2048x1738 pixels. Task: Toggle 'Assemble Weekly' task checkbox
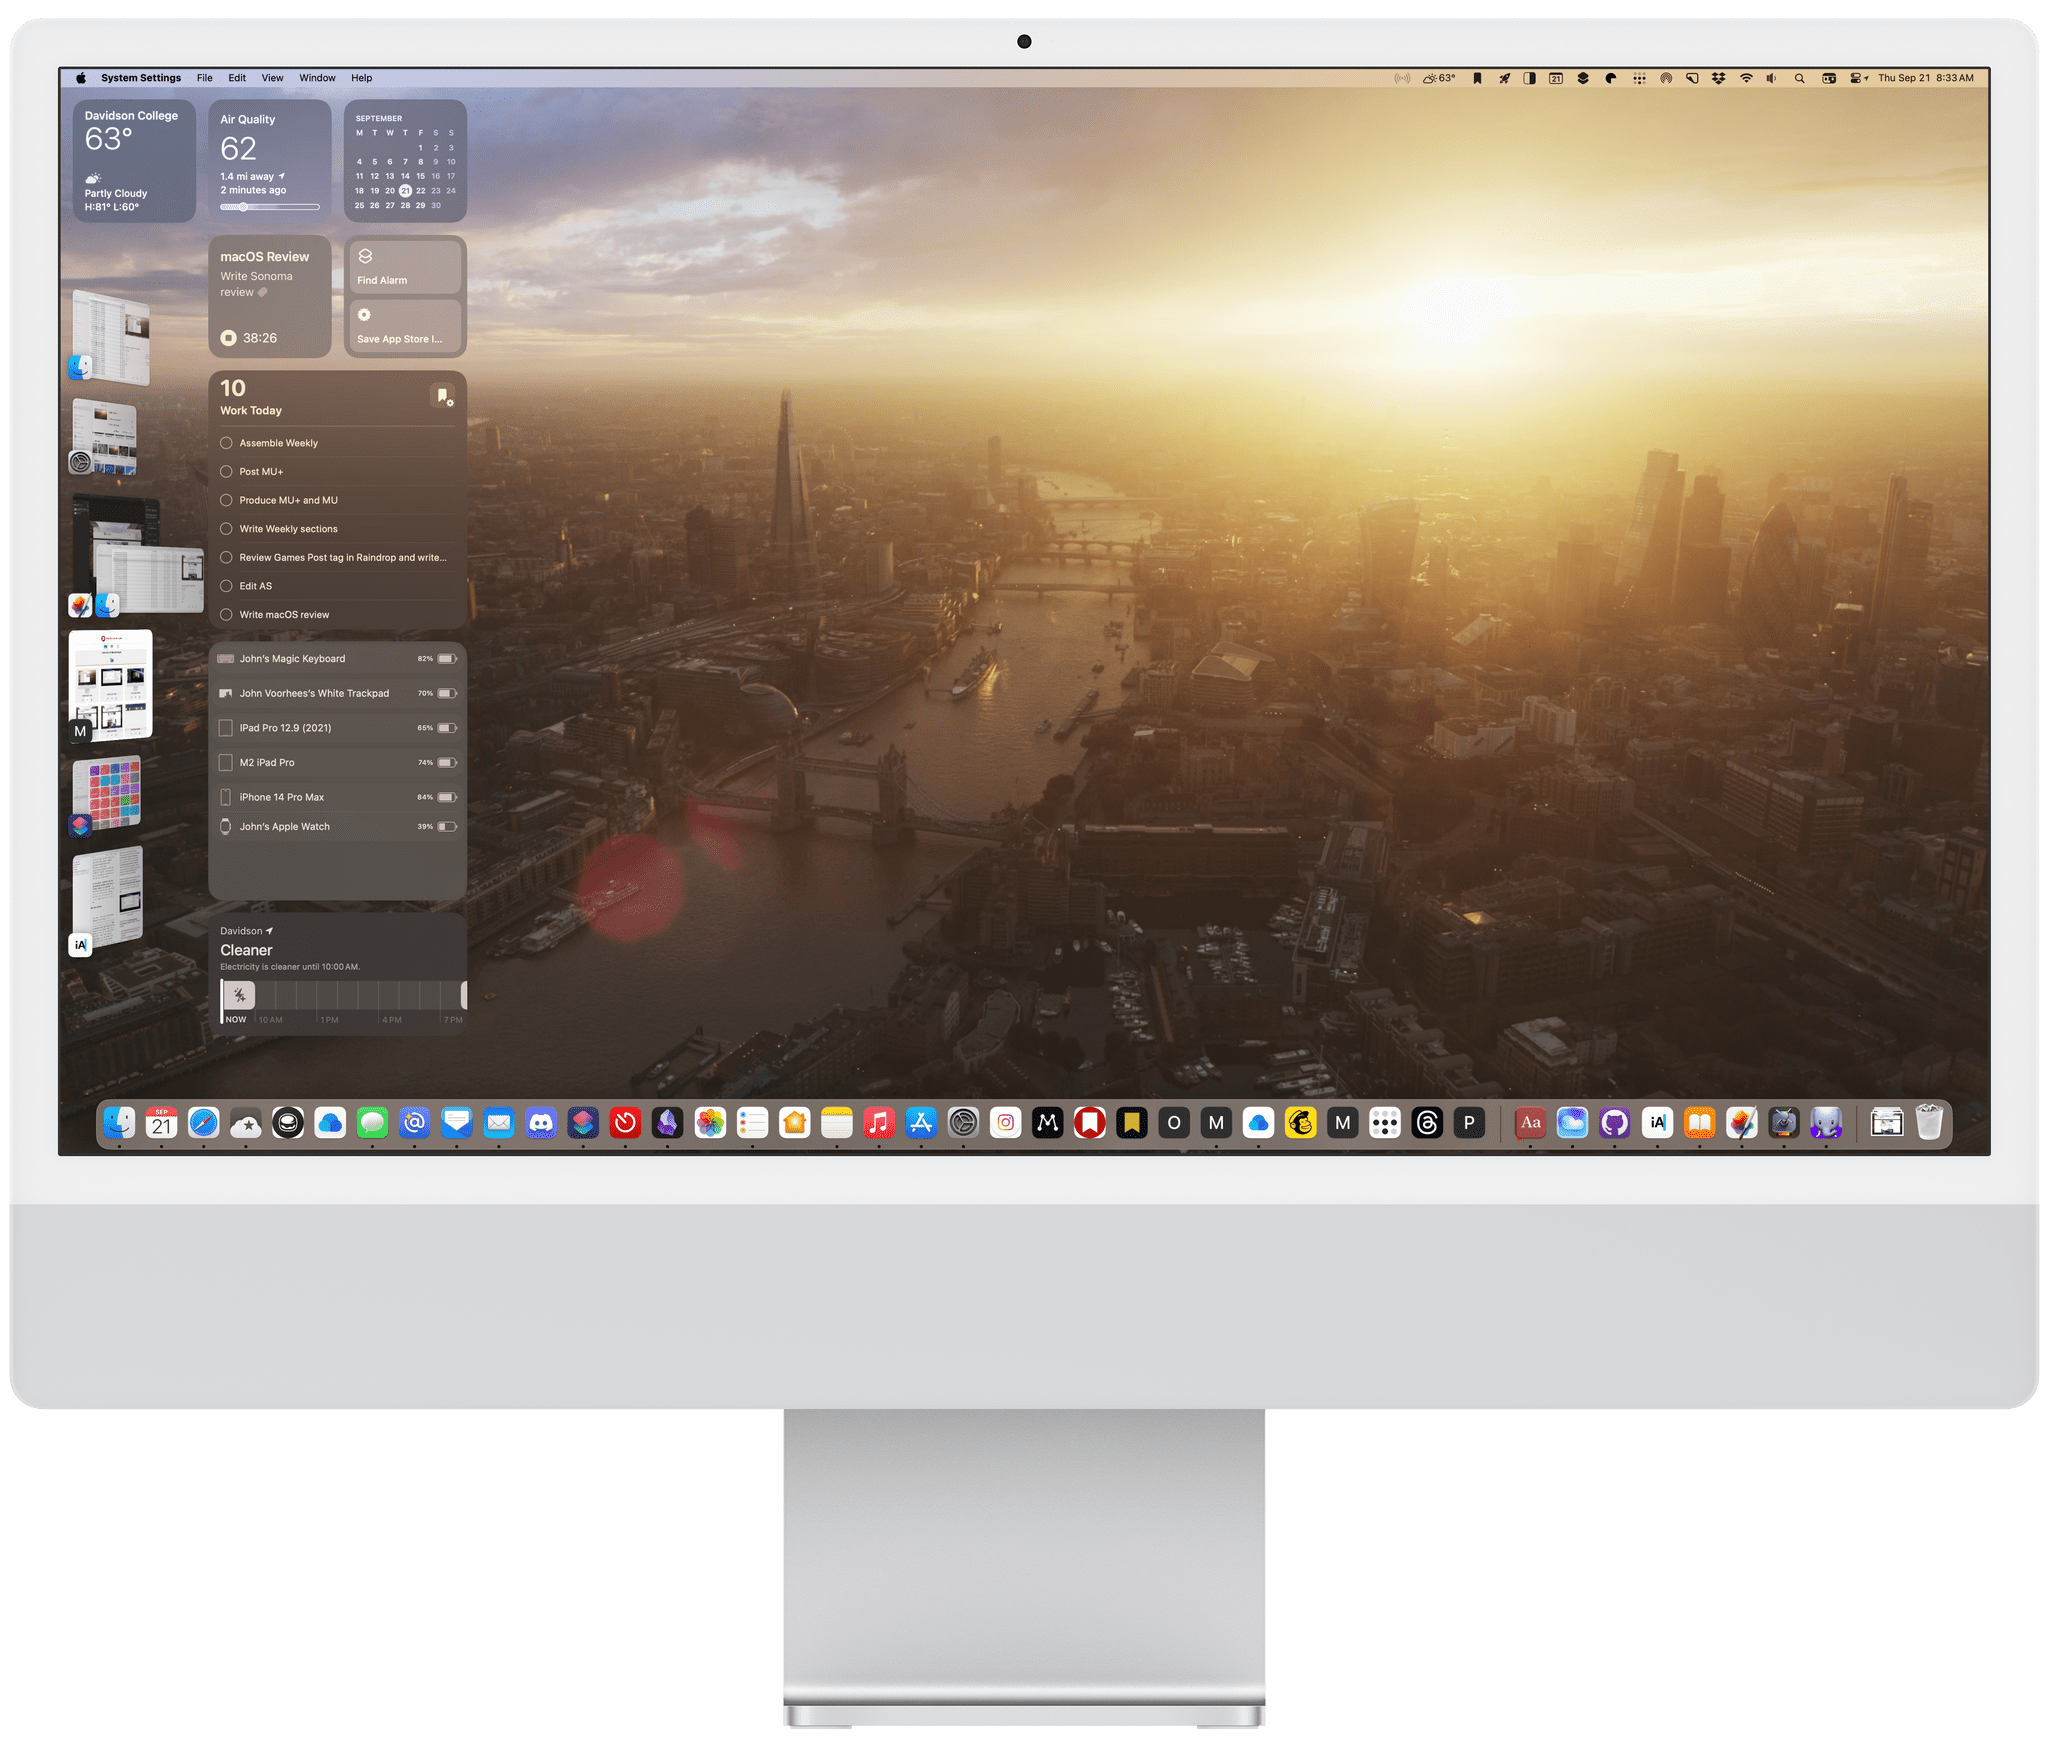pos(224,443)
